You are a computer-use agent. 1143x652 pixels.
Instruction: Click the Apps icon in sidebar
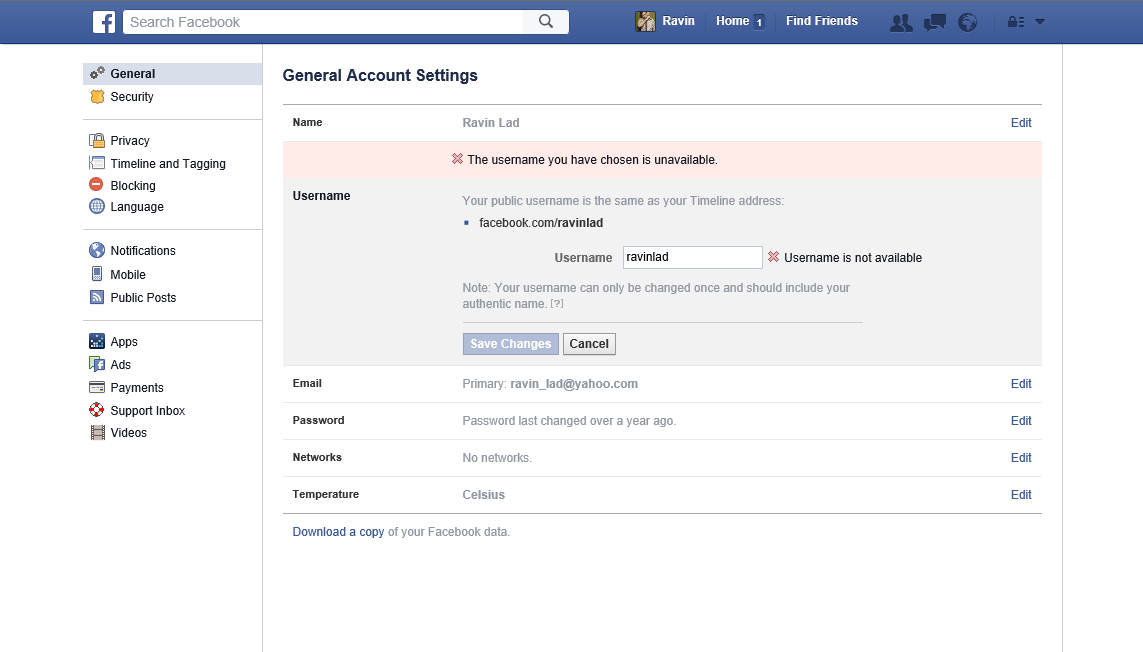[97, 341]
